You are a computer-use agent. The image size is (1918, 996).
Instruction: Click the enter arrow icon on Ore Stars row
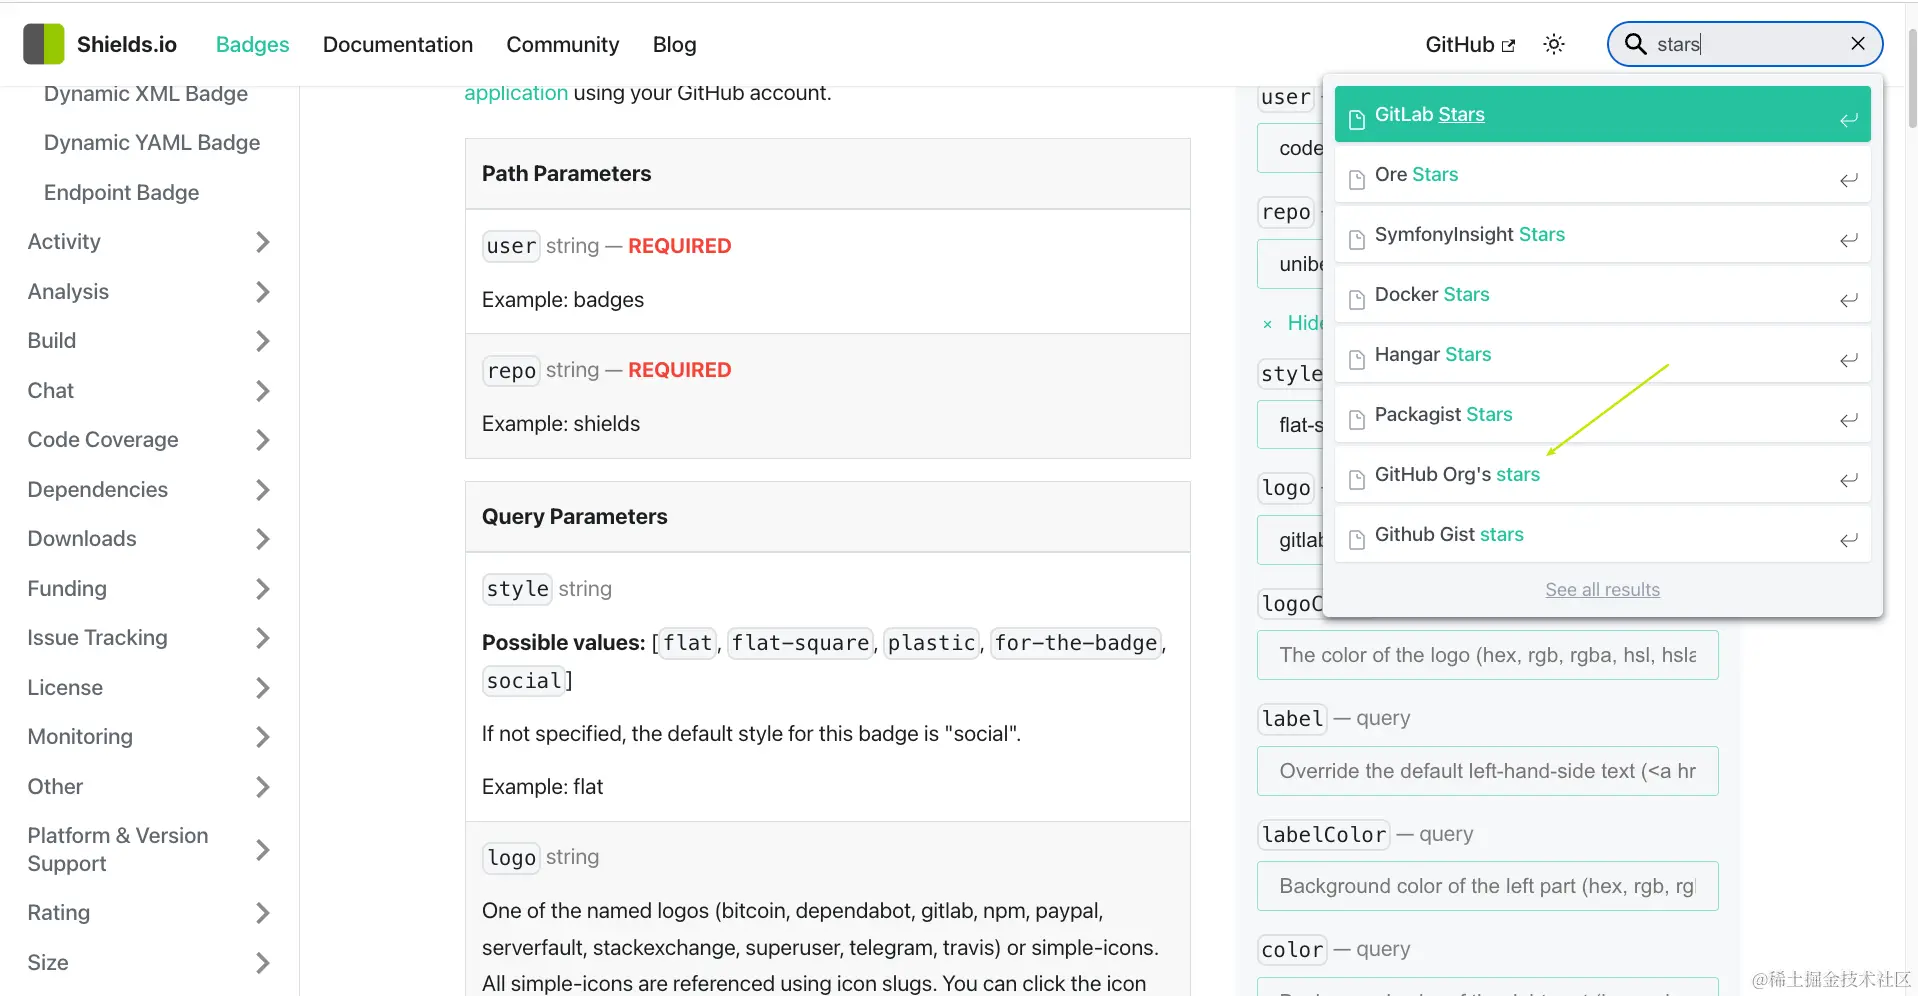coord(1849,180)
